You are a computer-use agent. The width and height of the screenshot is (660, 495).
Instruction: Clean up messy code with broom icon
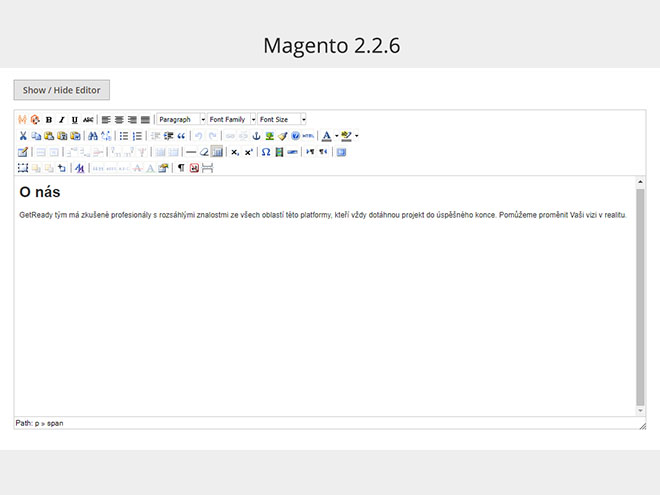click(x=282, y=136)
